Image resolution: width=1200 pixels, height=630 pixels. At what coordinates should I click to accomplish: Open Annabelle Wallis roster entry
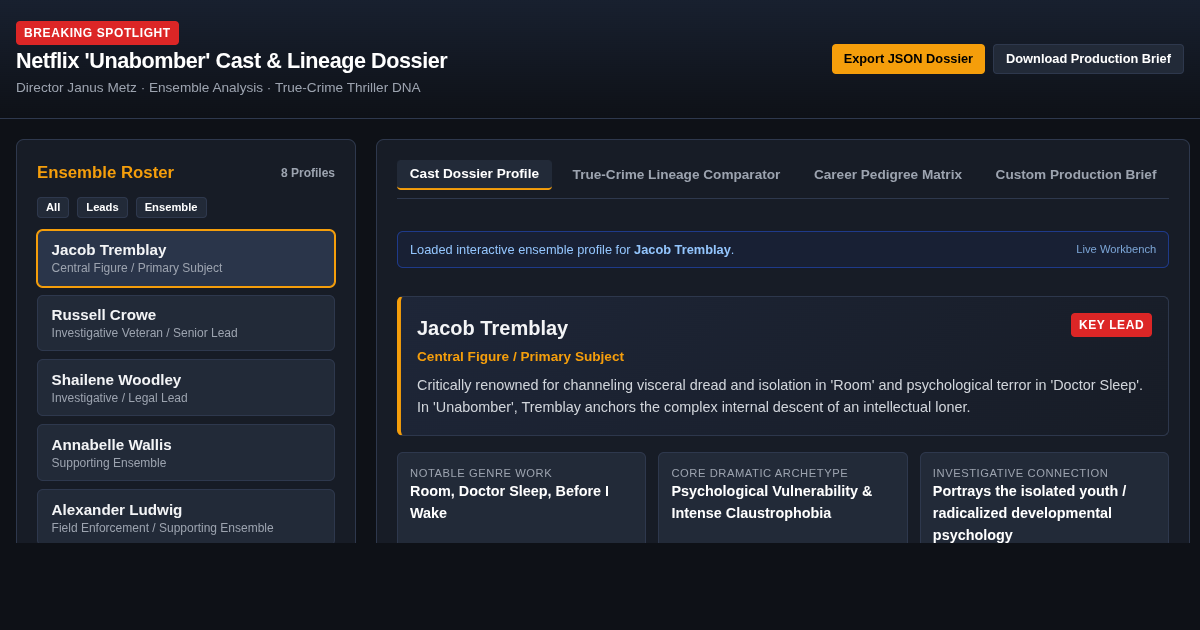point(186,453)
